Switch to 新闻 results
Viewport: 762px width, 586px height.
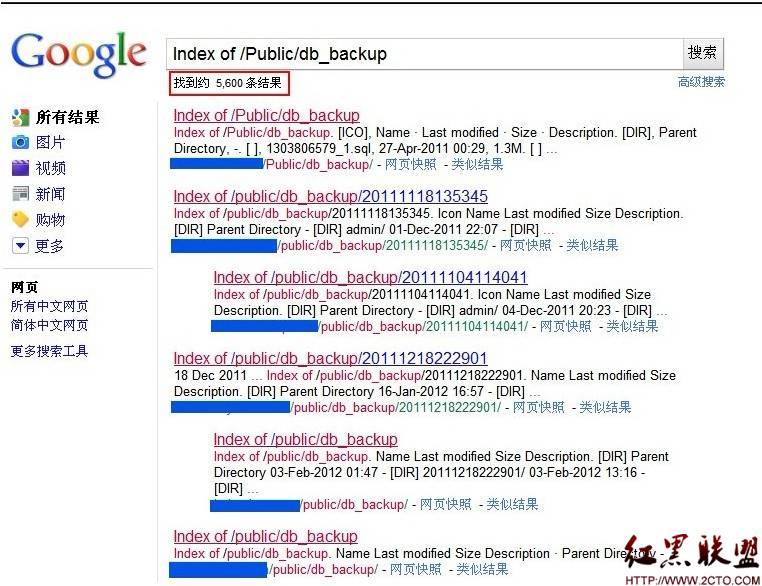point(50,194)
